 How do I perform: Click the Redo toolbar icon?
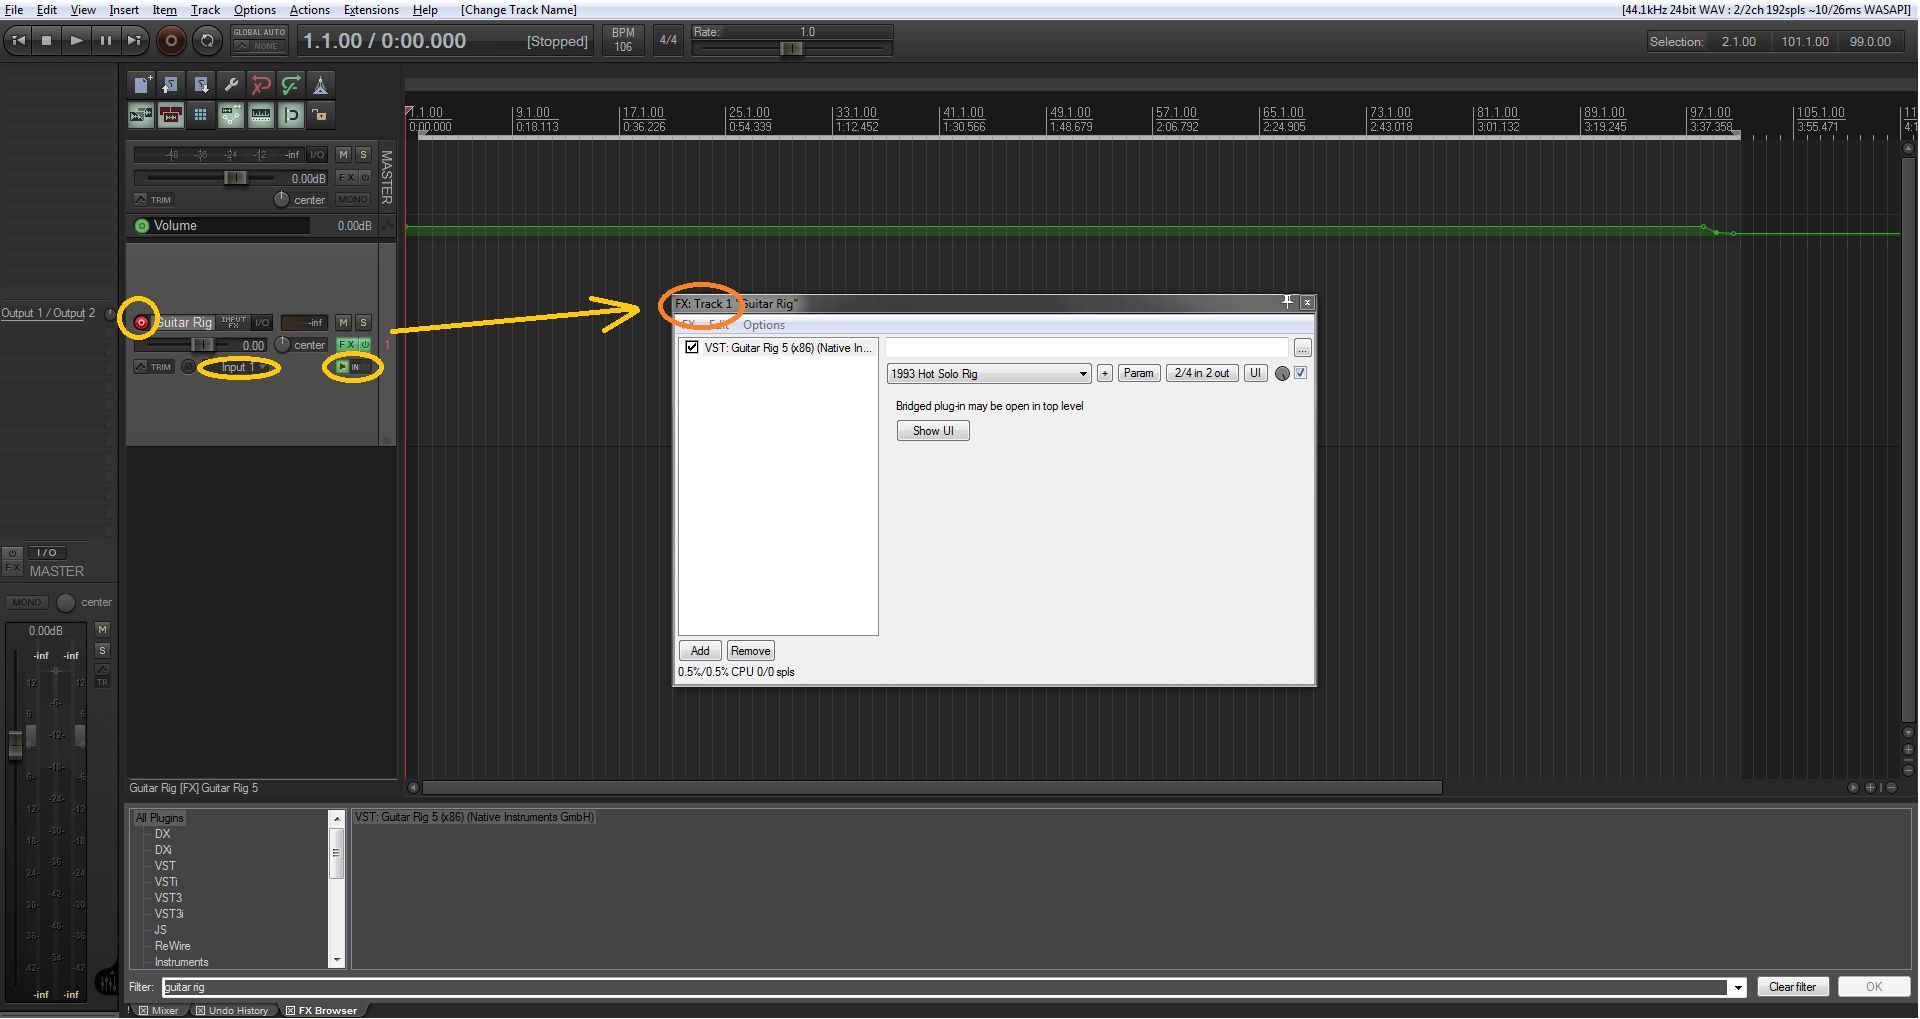click(291, 85)
